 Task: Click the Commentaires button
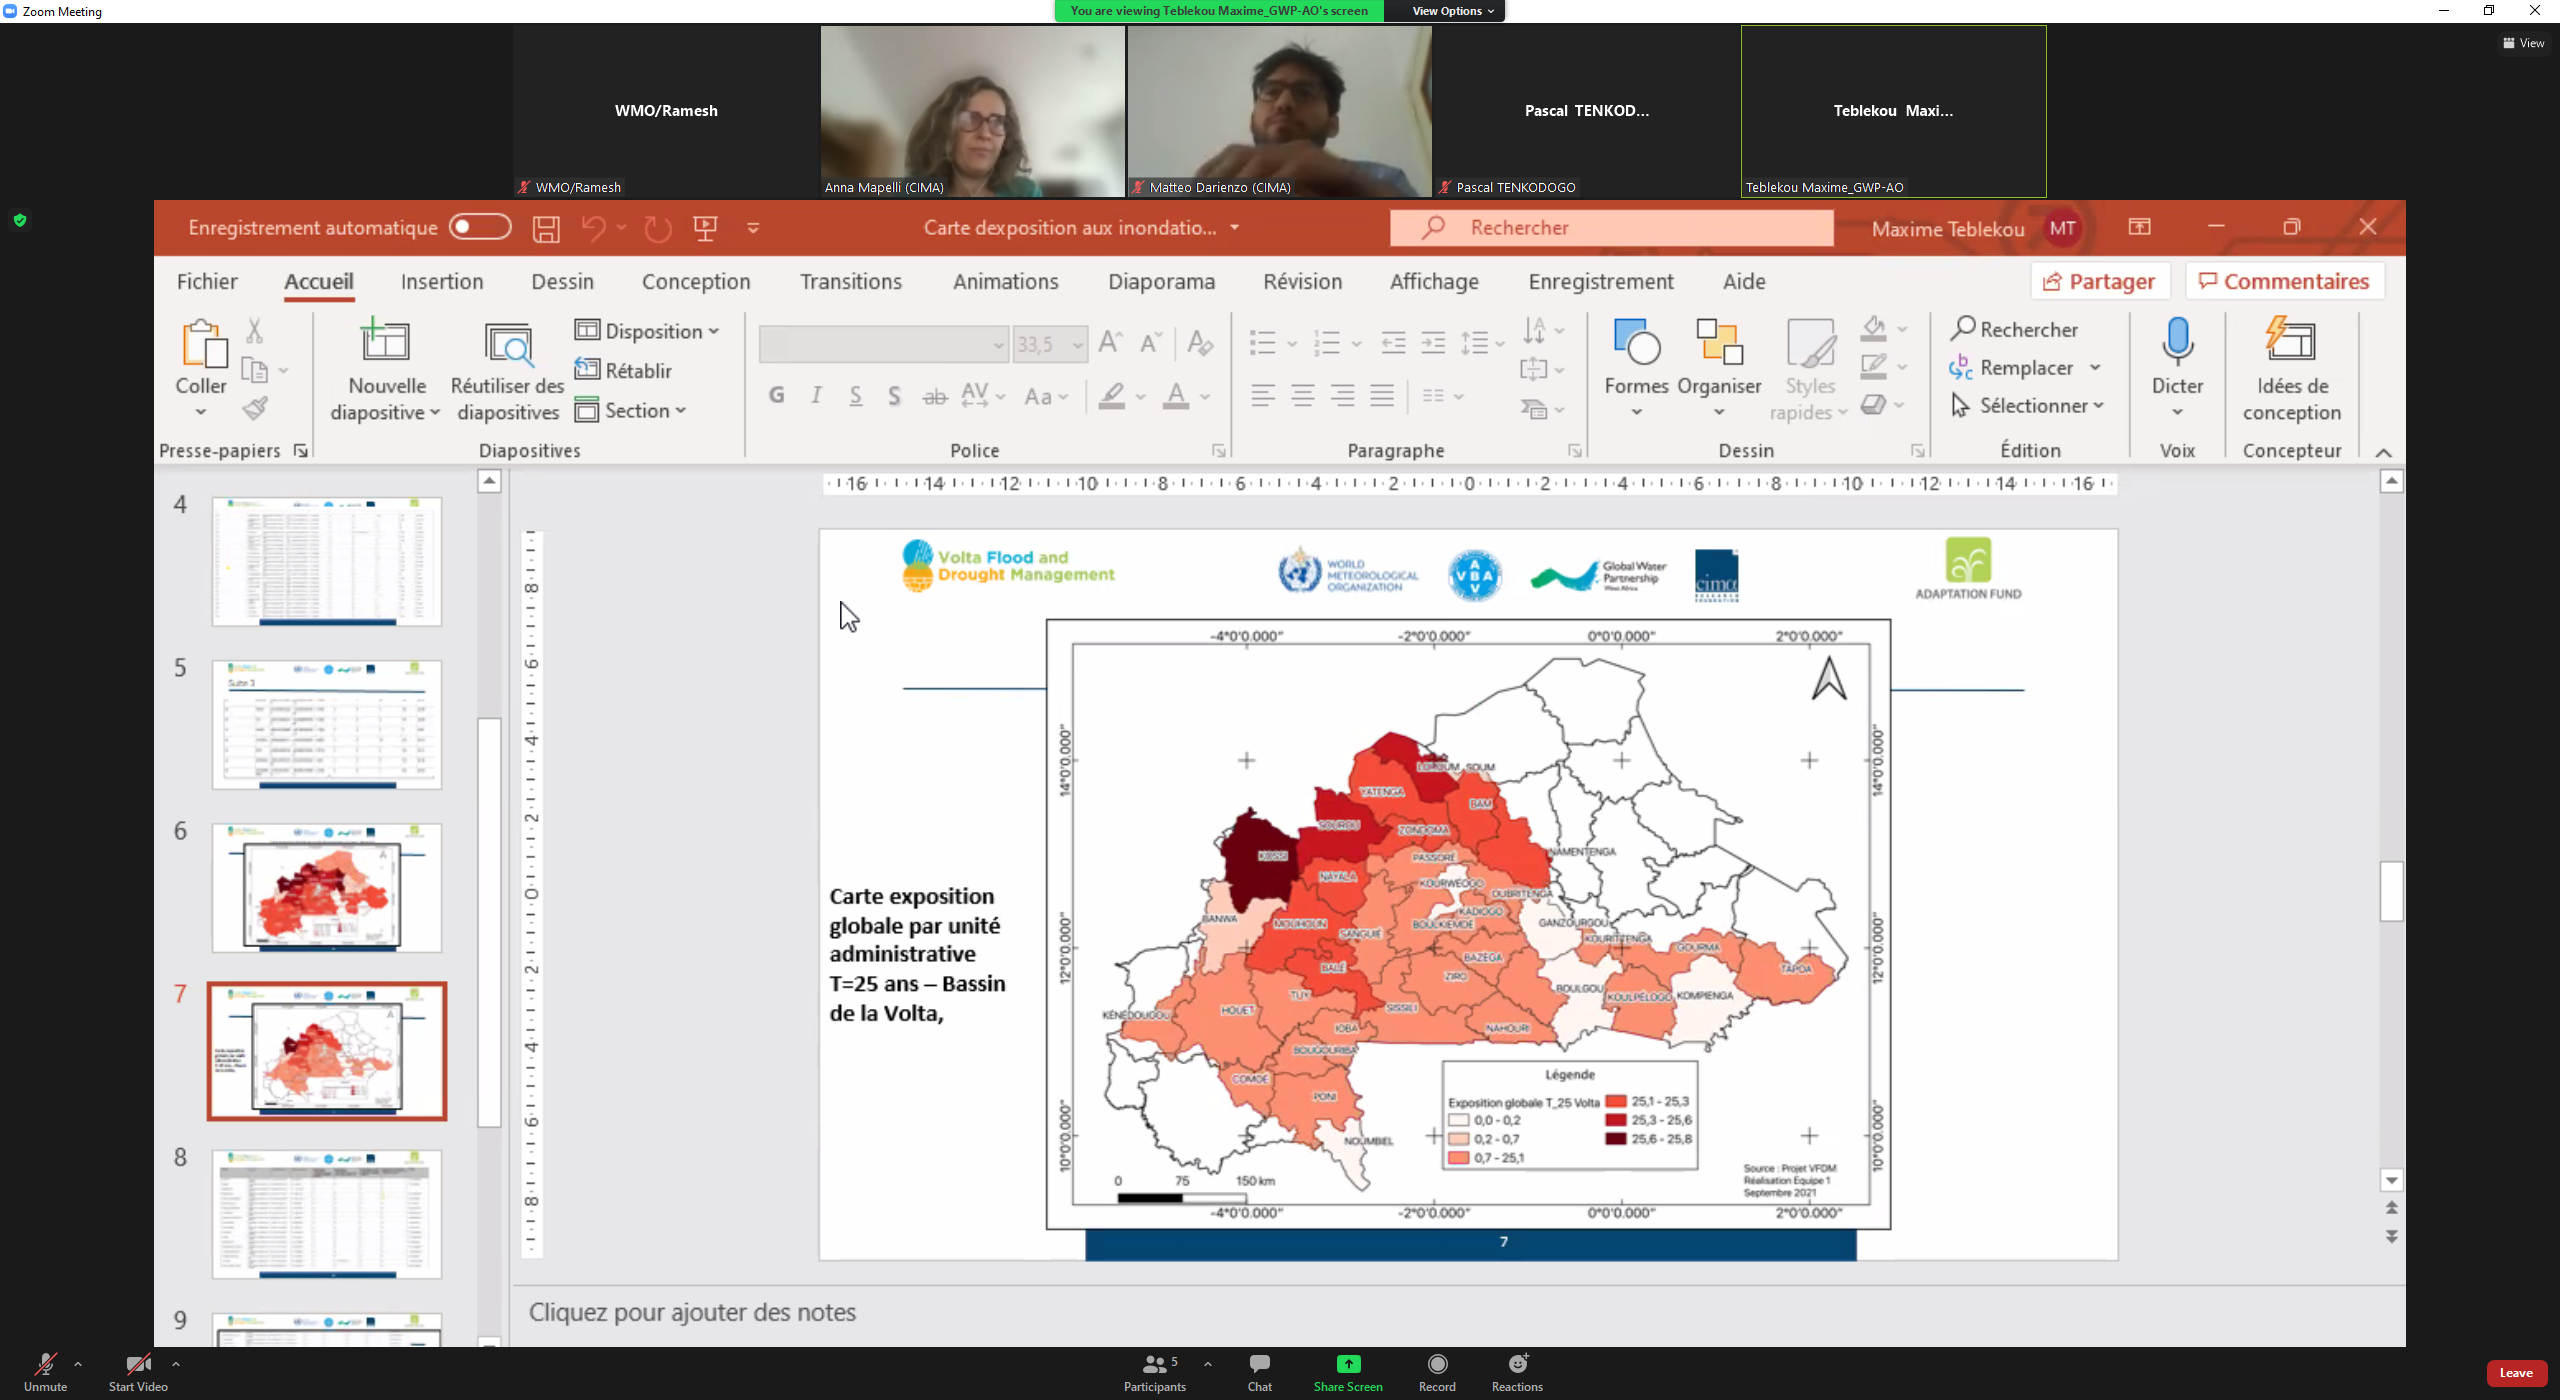(2285, 282)
